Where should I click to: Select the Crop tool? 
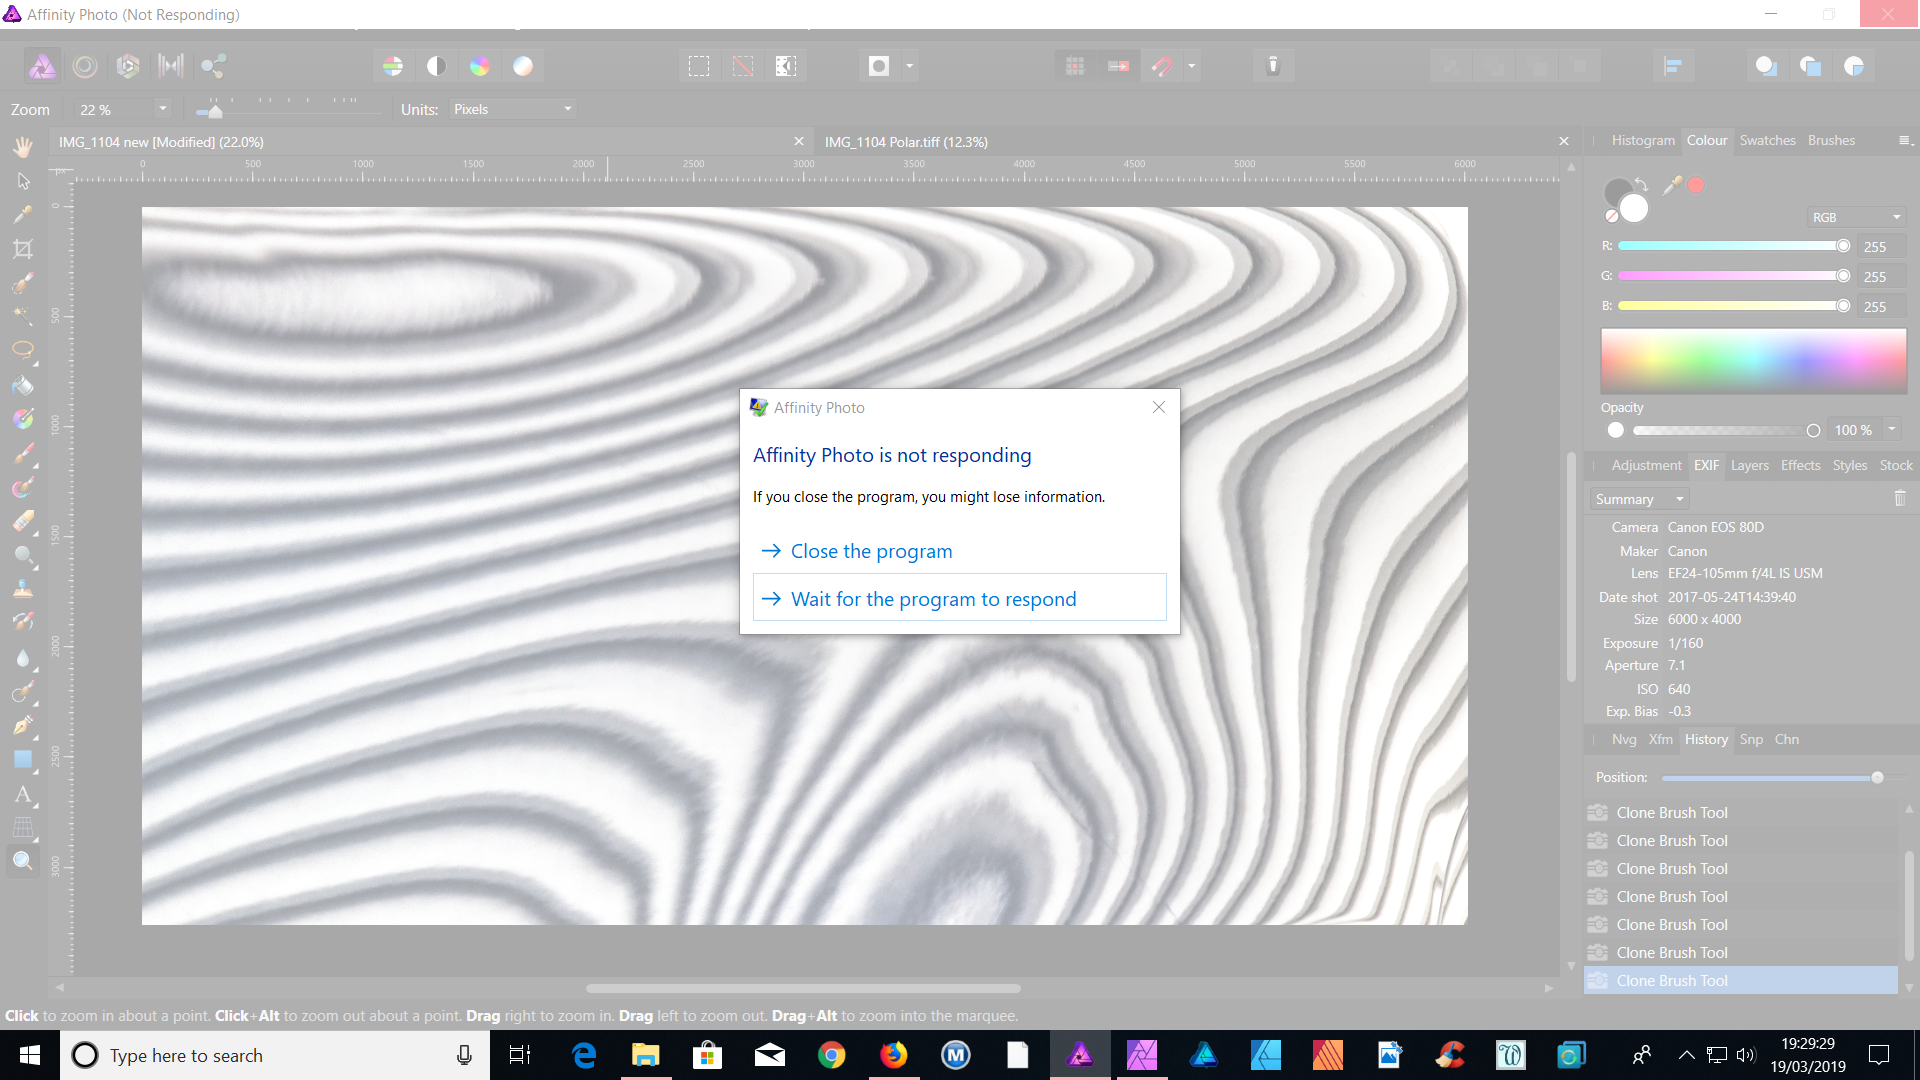tap(23, 249)
